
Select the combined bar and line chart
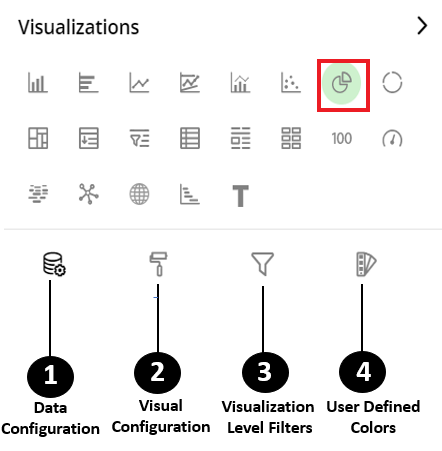240,82
